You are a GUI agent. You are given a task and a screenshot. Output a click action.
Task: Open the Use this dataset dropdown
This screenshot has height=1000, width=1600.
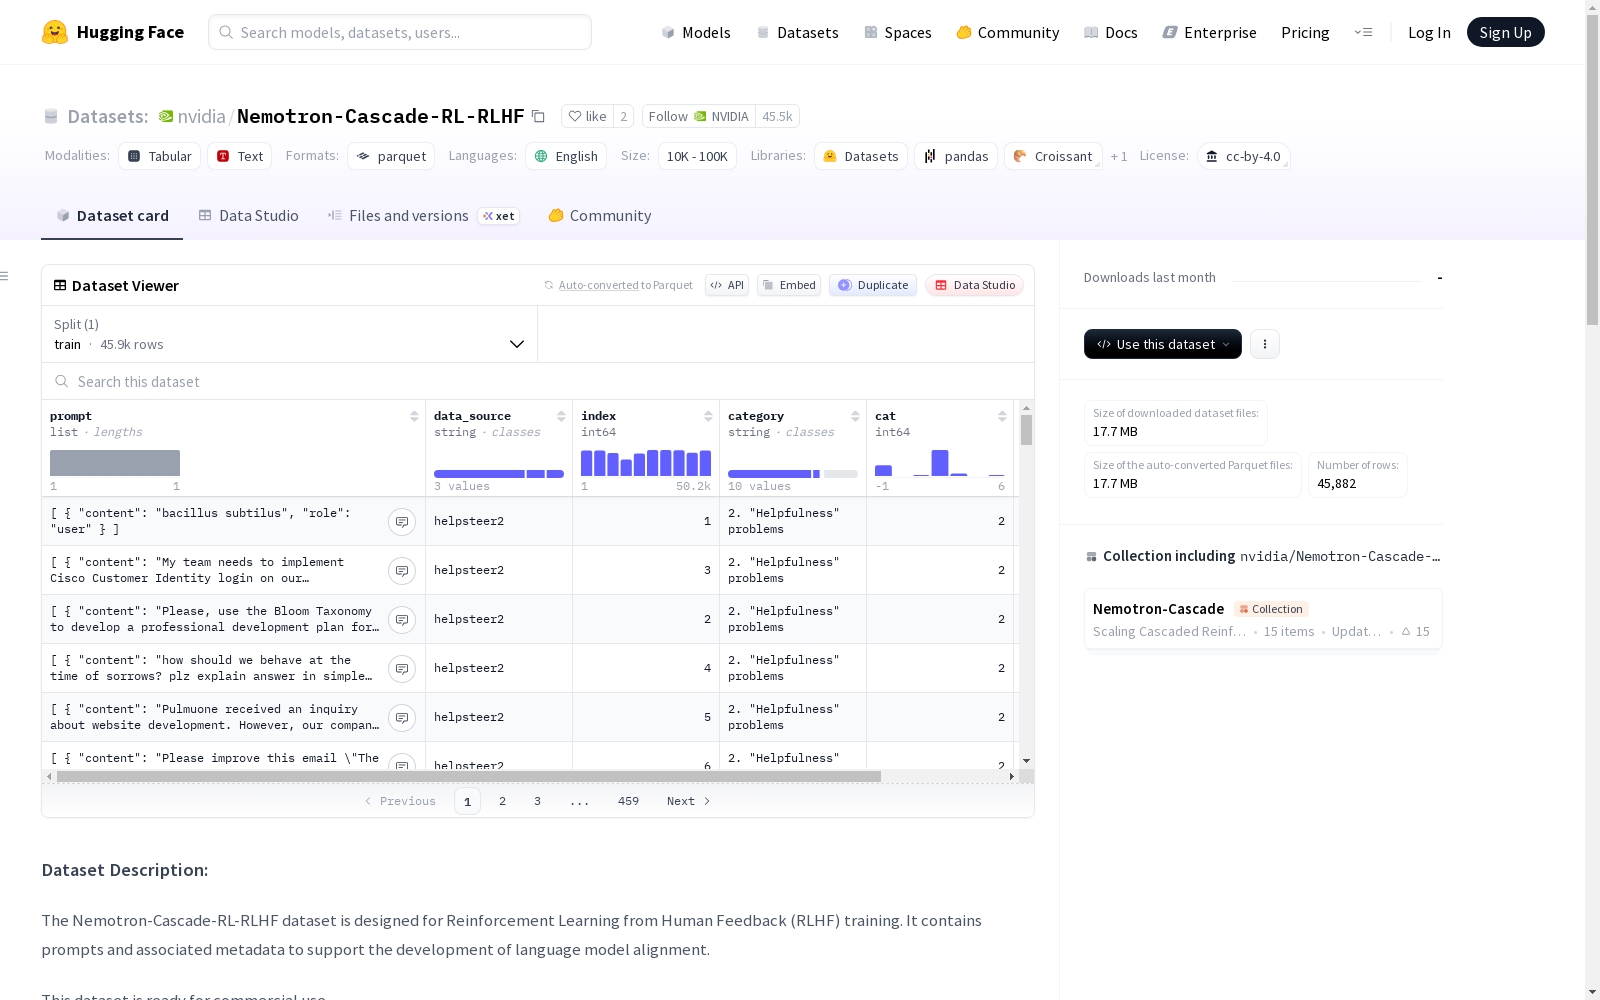tap(1163, 344)
